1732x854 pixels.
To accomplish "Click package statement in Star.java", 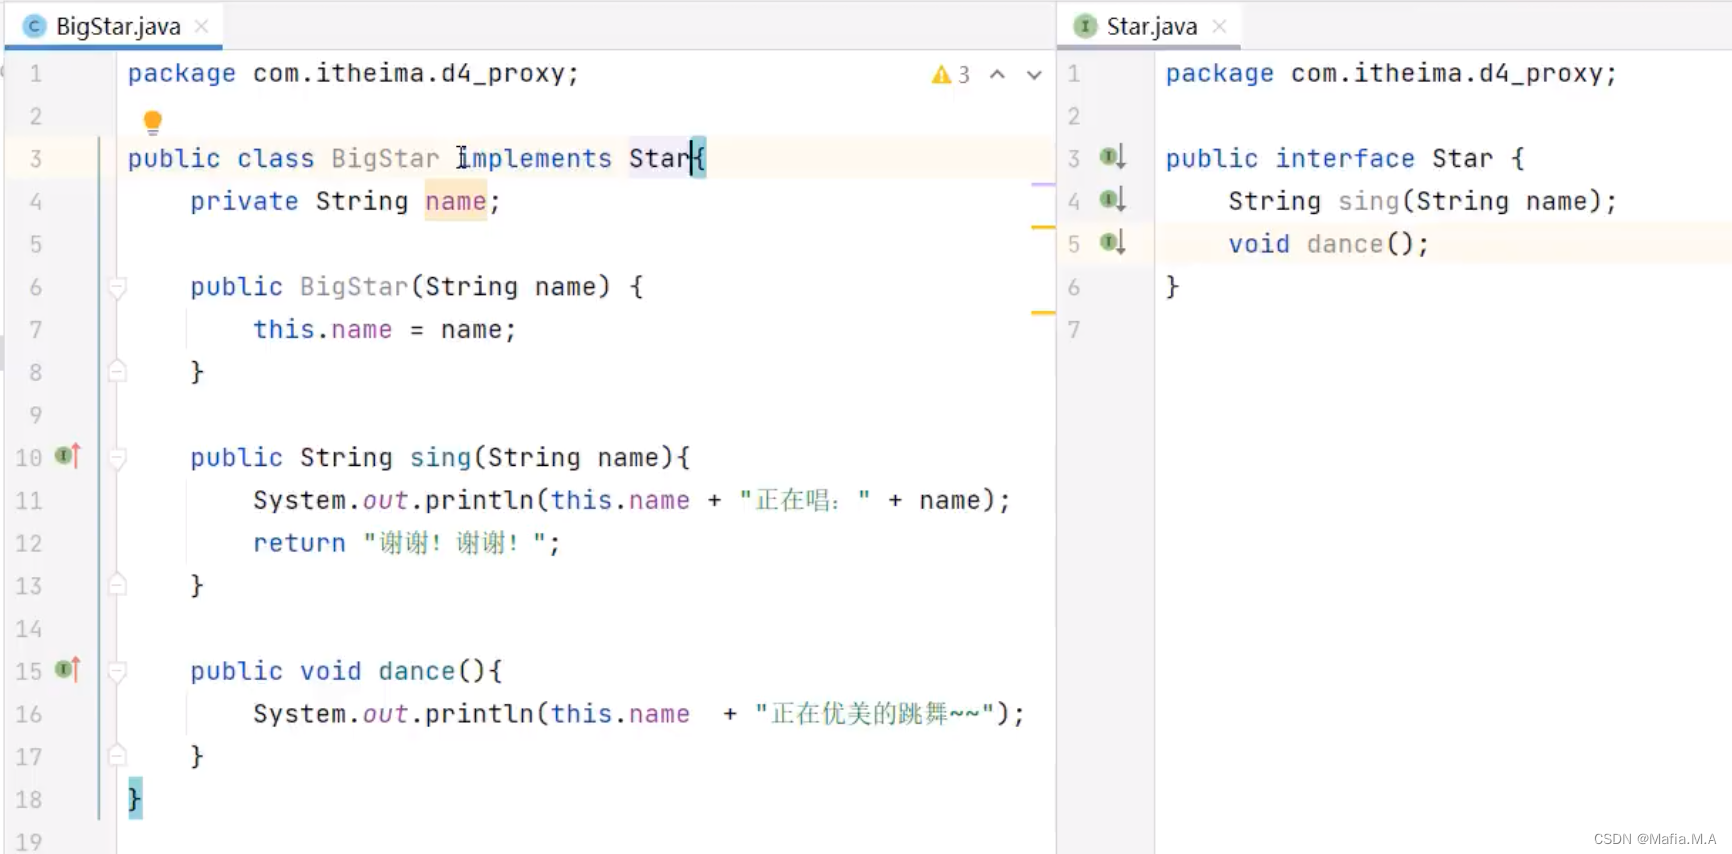I will pyautogui.click(x=1391, y=73).
